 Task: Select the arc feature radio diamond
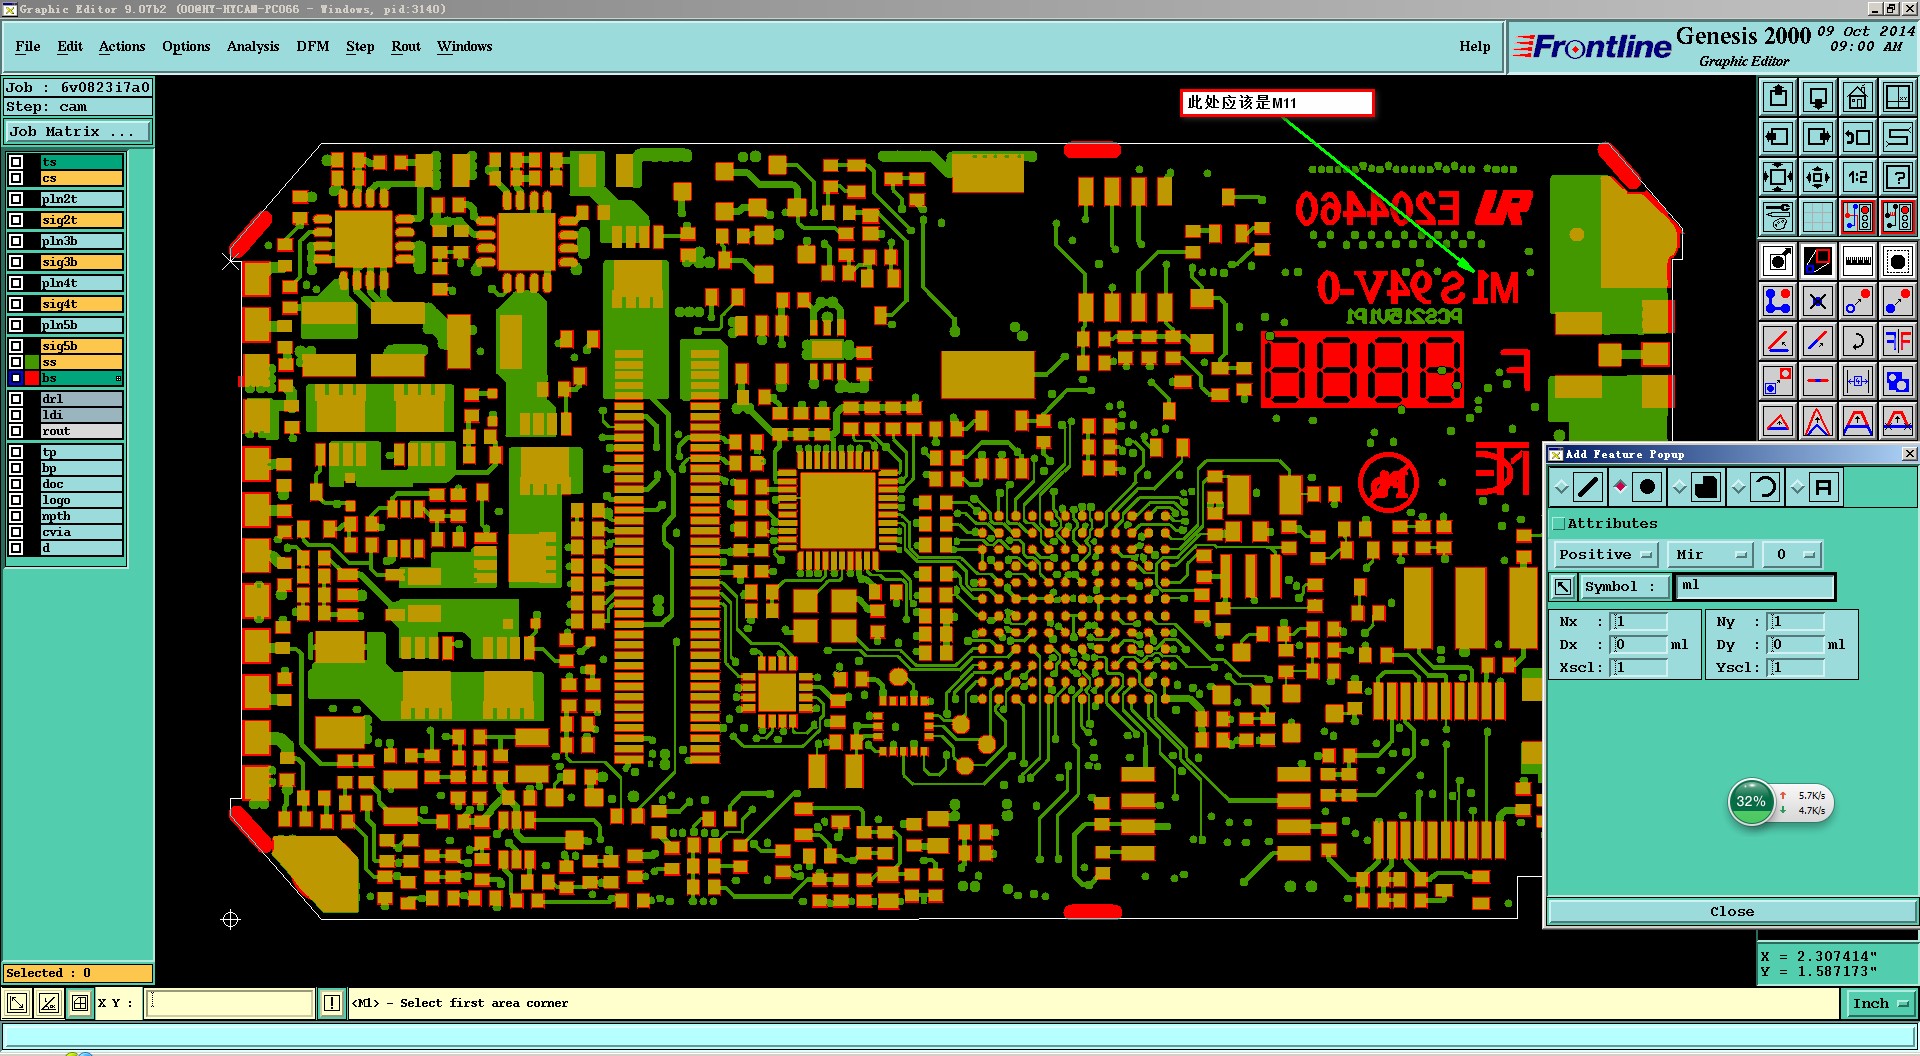[1738, 487]
